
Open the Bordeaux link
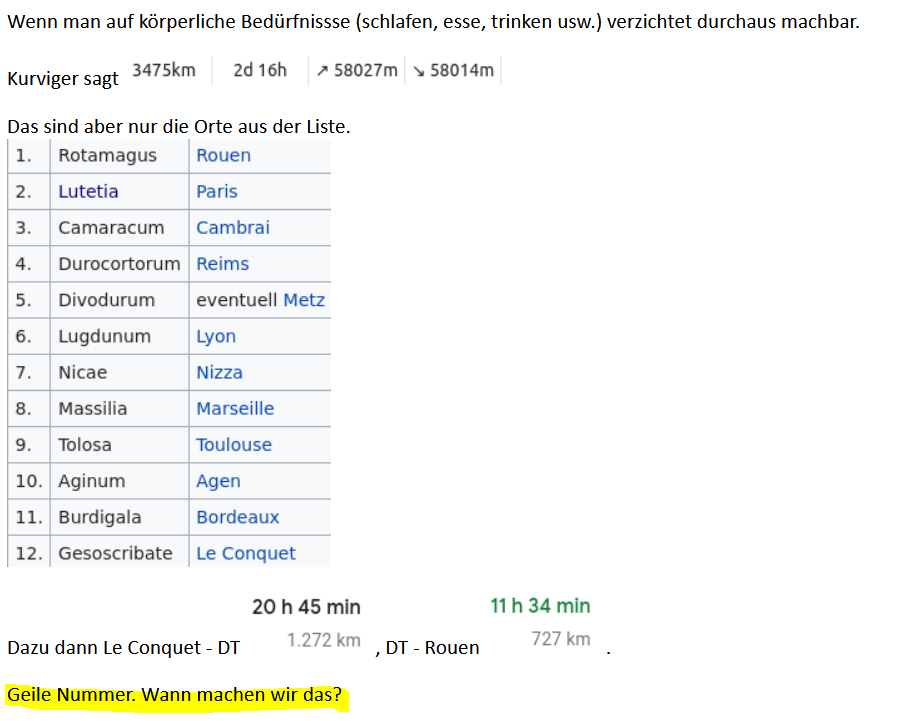point(237,517)
